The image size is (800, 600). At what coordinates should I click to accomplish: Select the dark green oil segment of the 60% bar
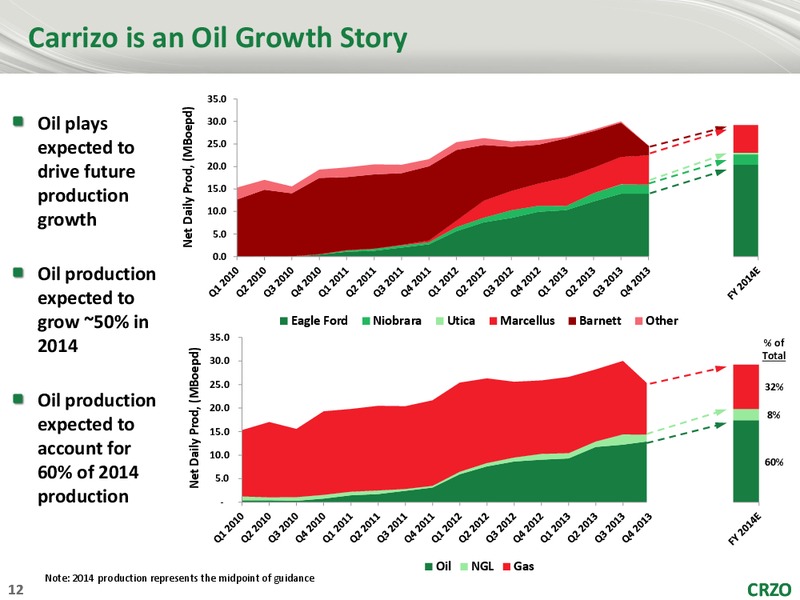click(x=746, y=461)
